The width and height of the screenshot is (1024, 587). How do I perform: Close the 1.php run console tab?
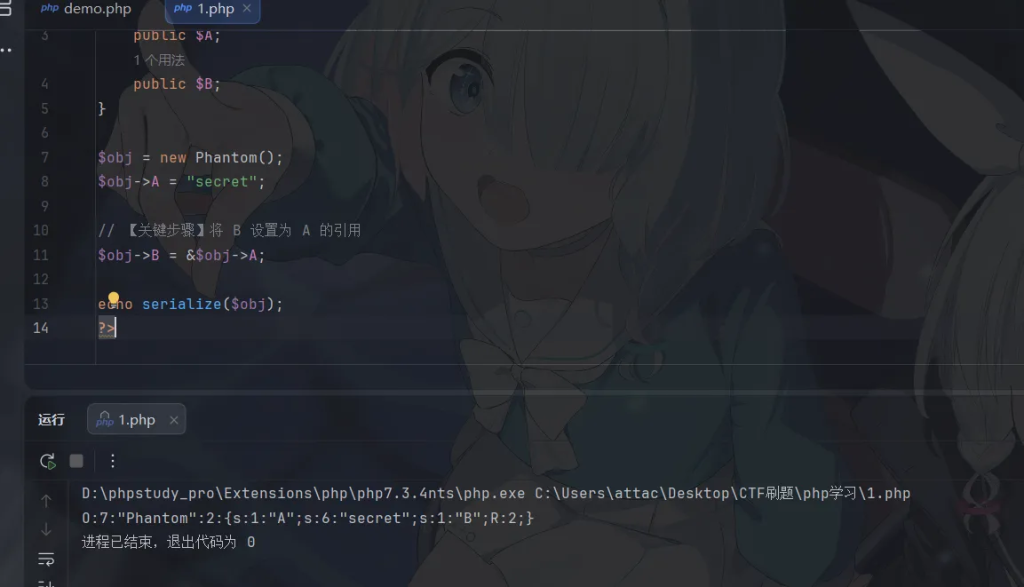pos(173,420)
